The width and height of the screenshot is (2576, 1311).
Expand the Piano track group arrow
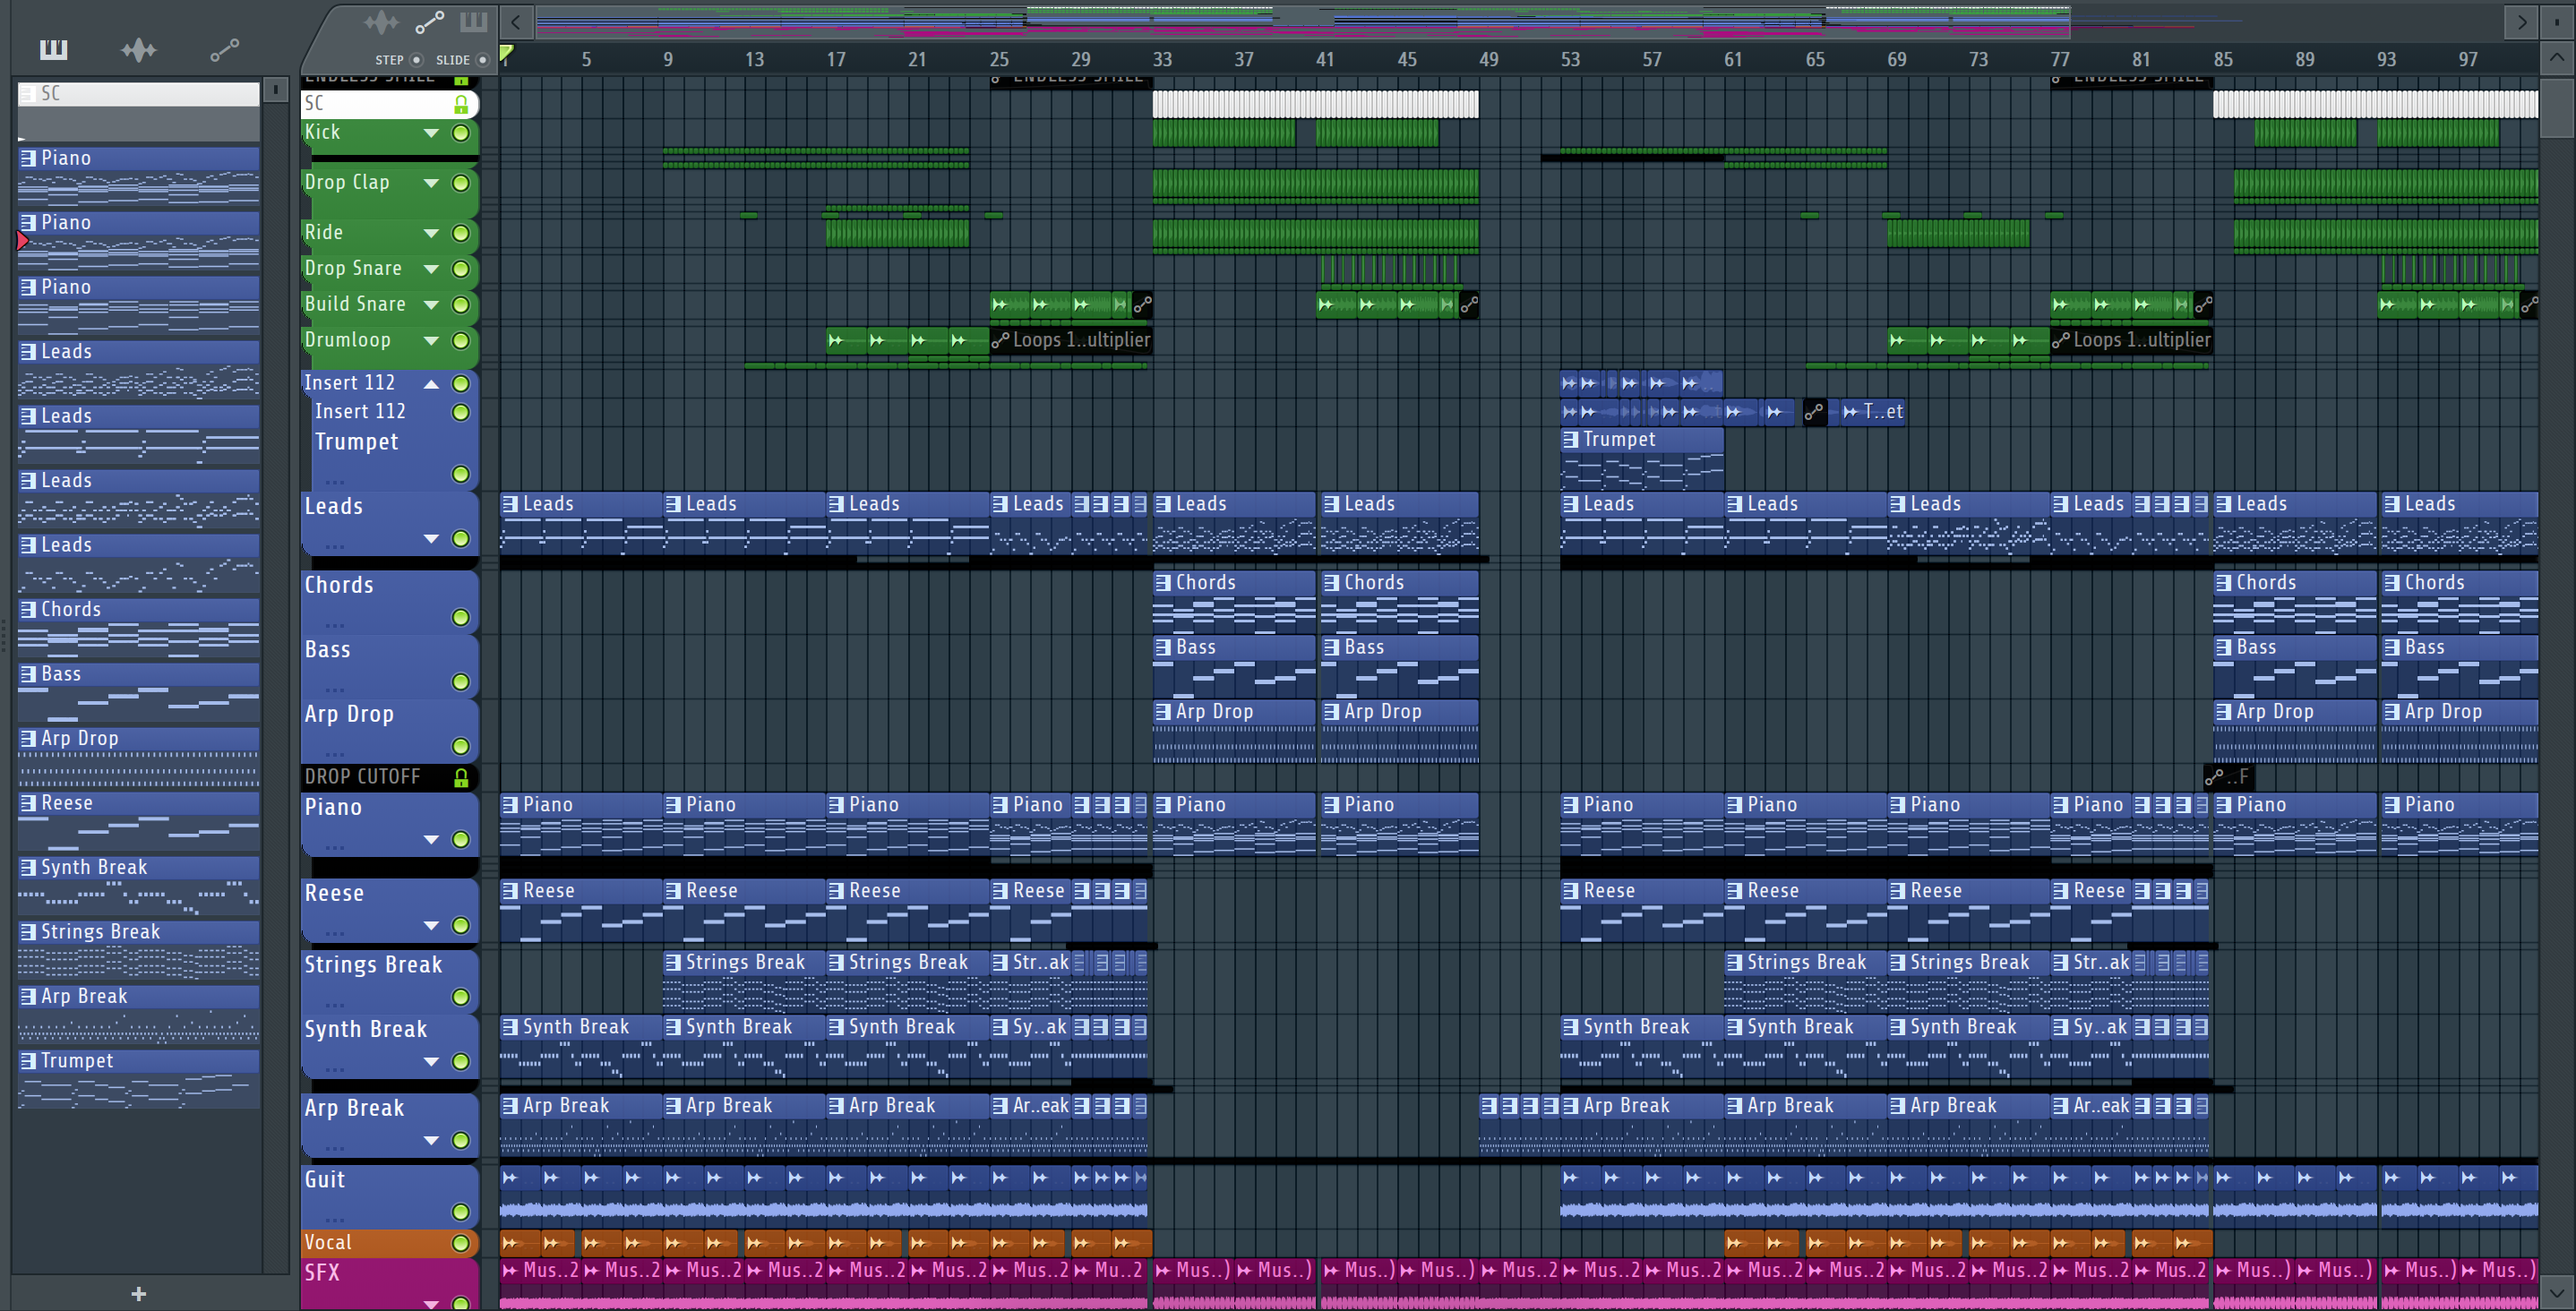[431, 840]
